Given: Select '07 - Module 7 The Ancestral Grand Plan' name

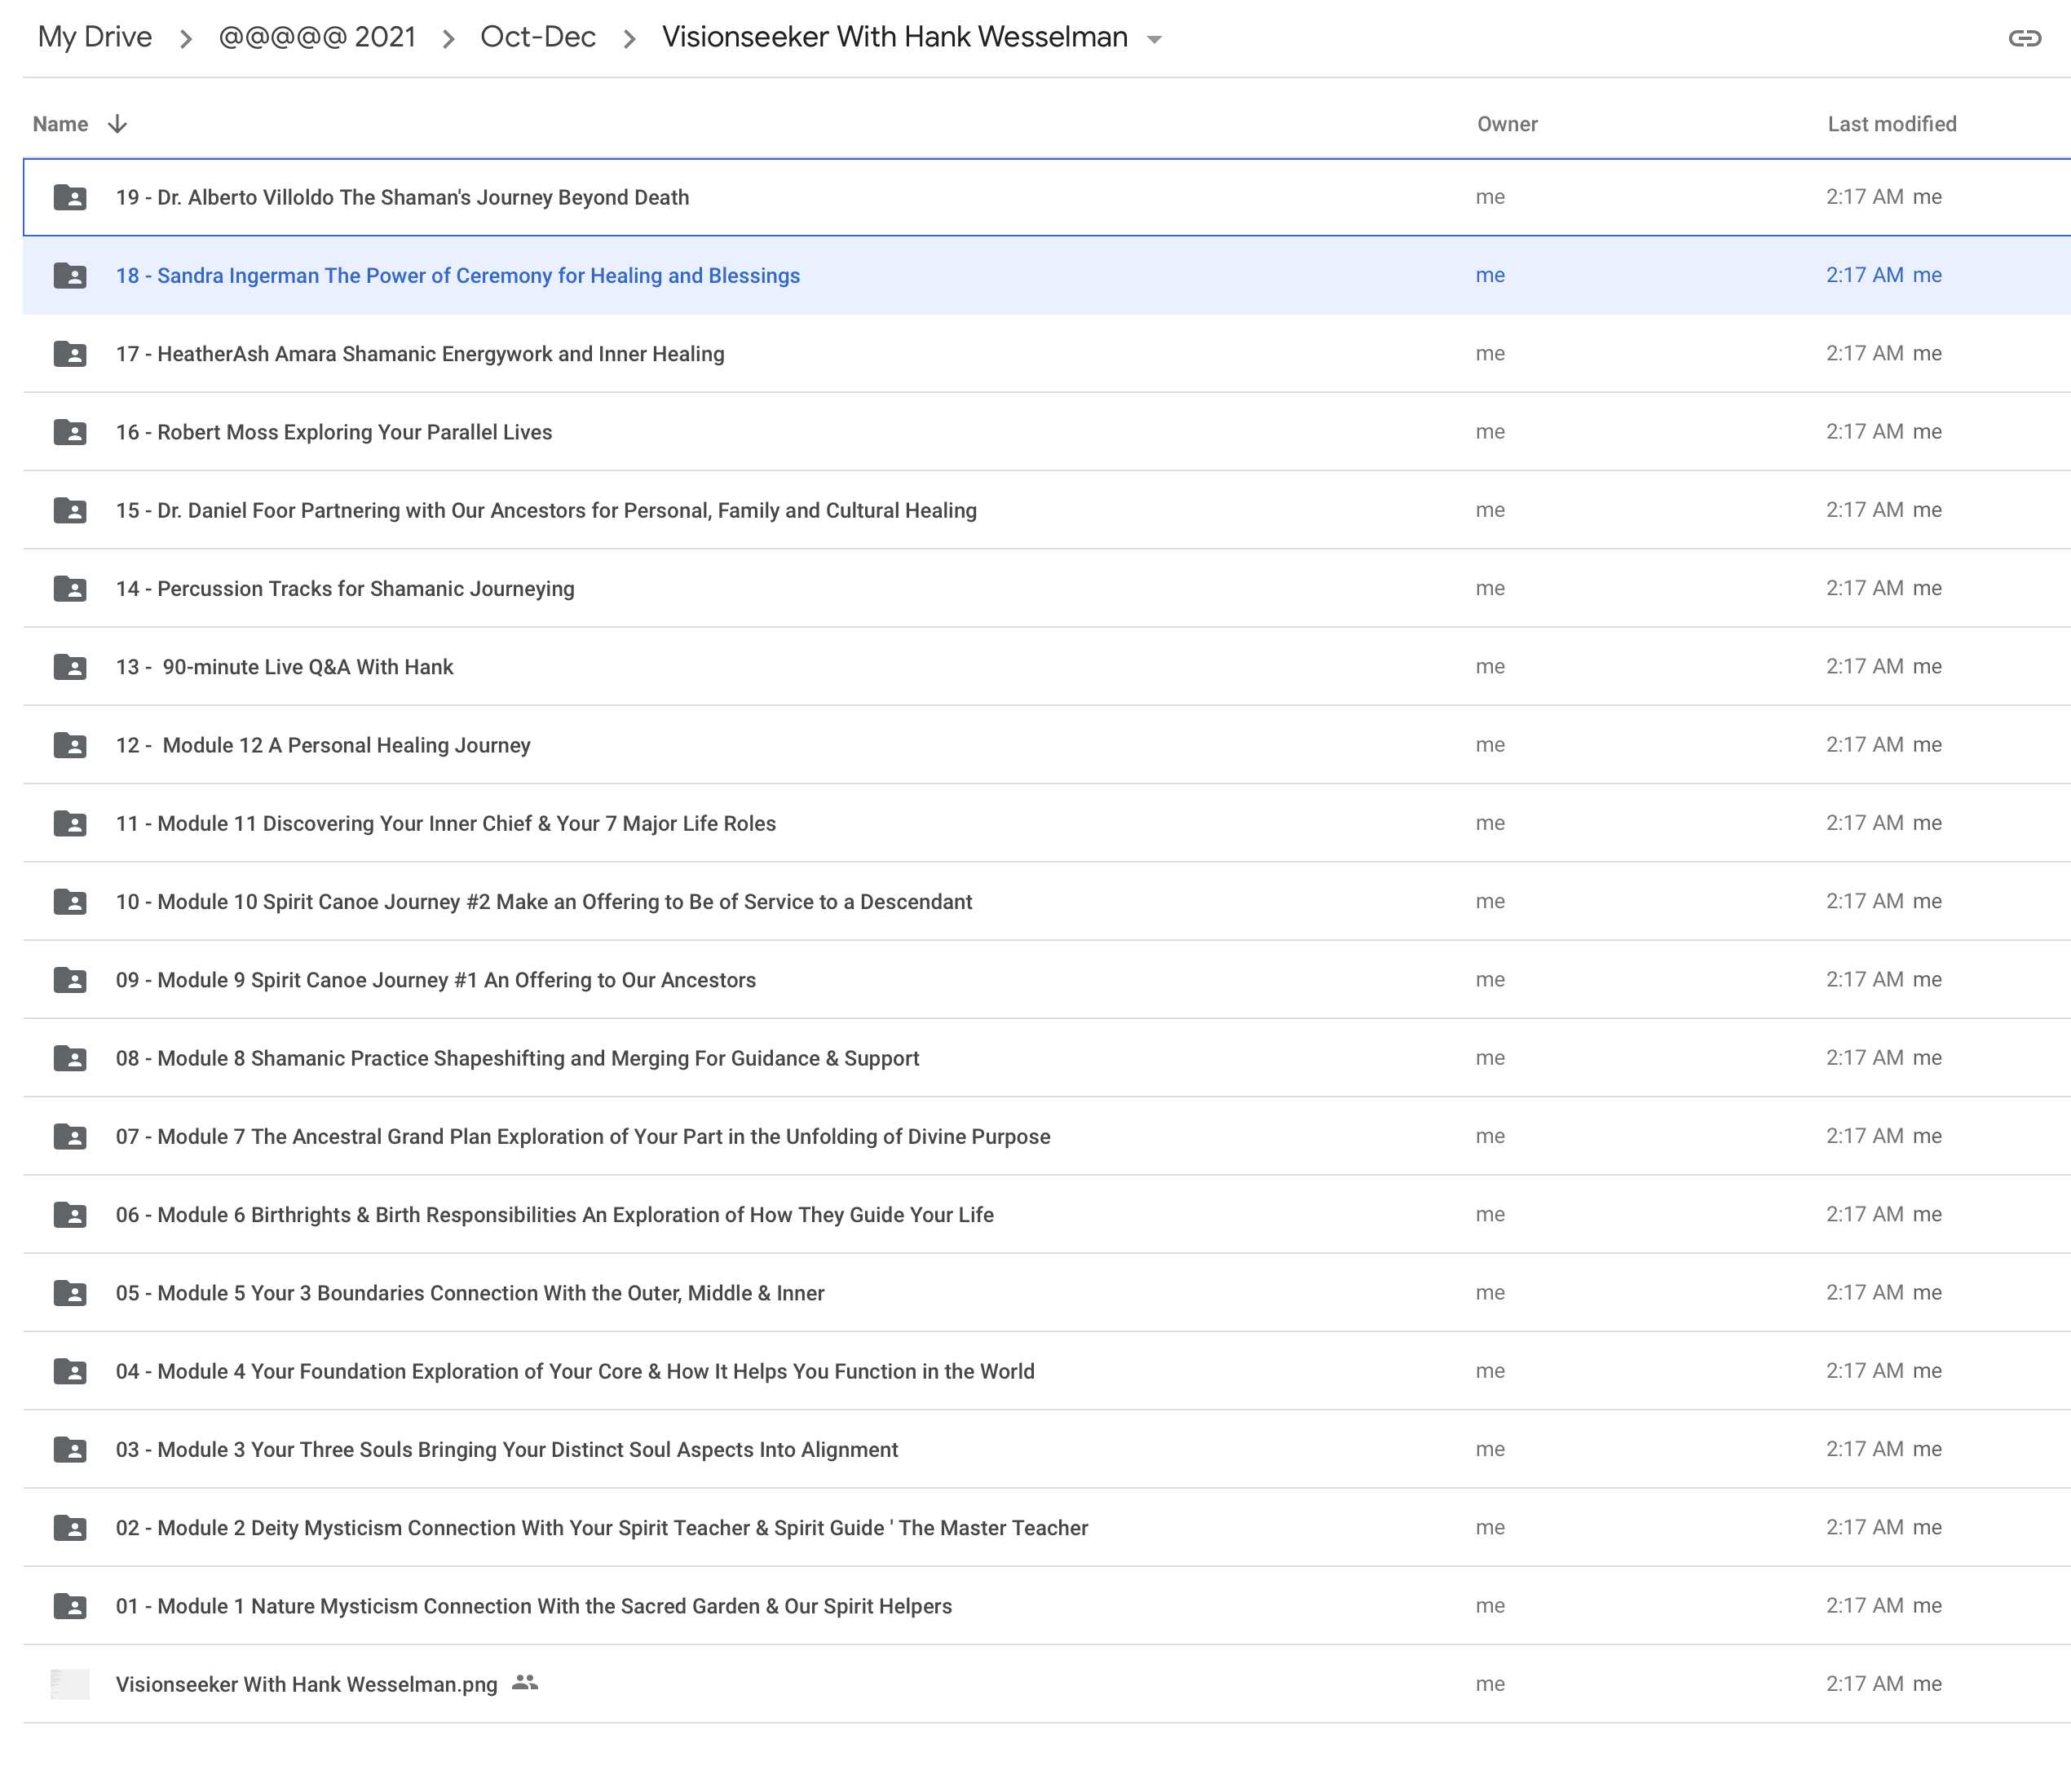Looking at the screenshot, I should [x=583, y=1136].
